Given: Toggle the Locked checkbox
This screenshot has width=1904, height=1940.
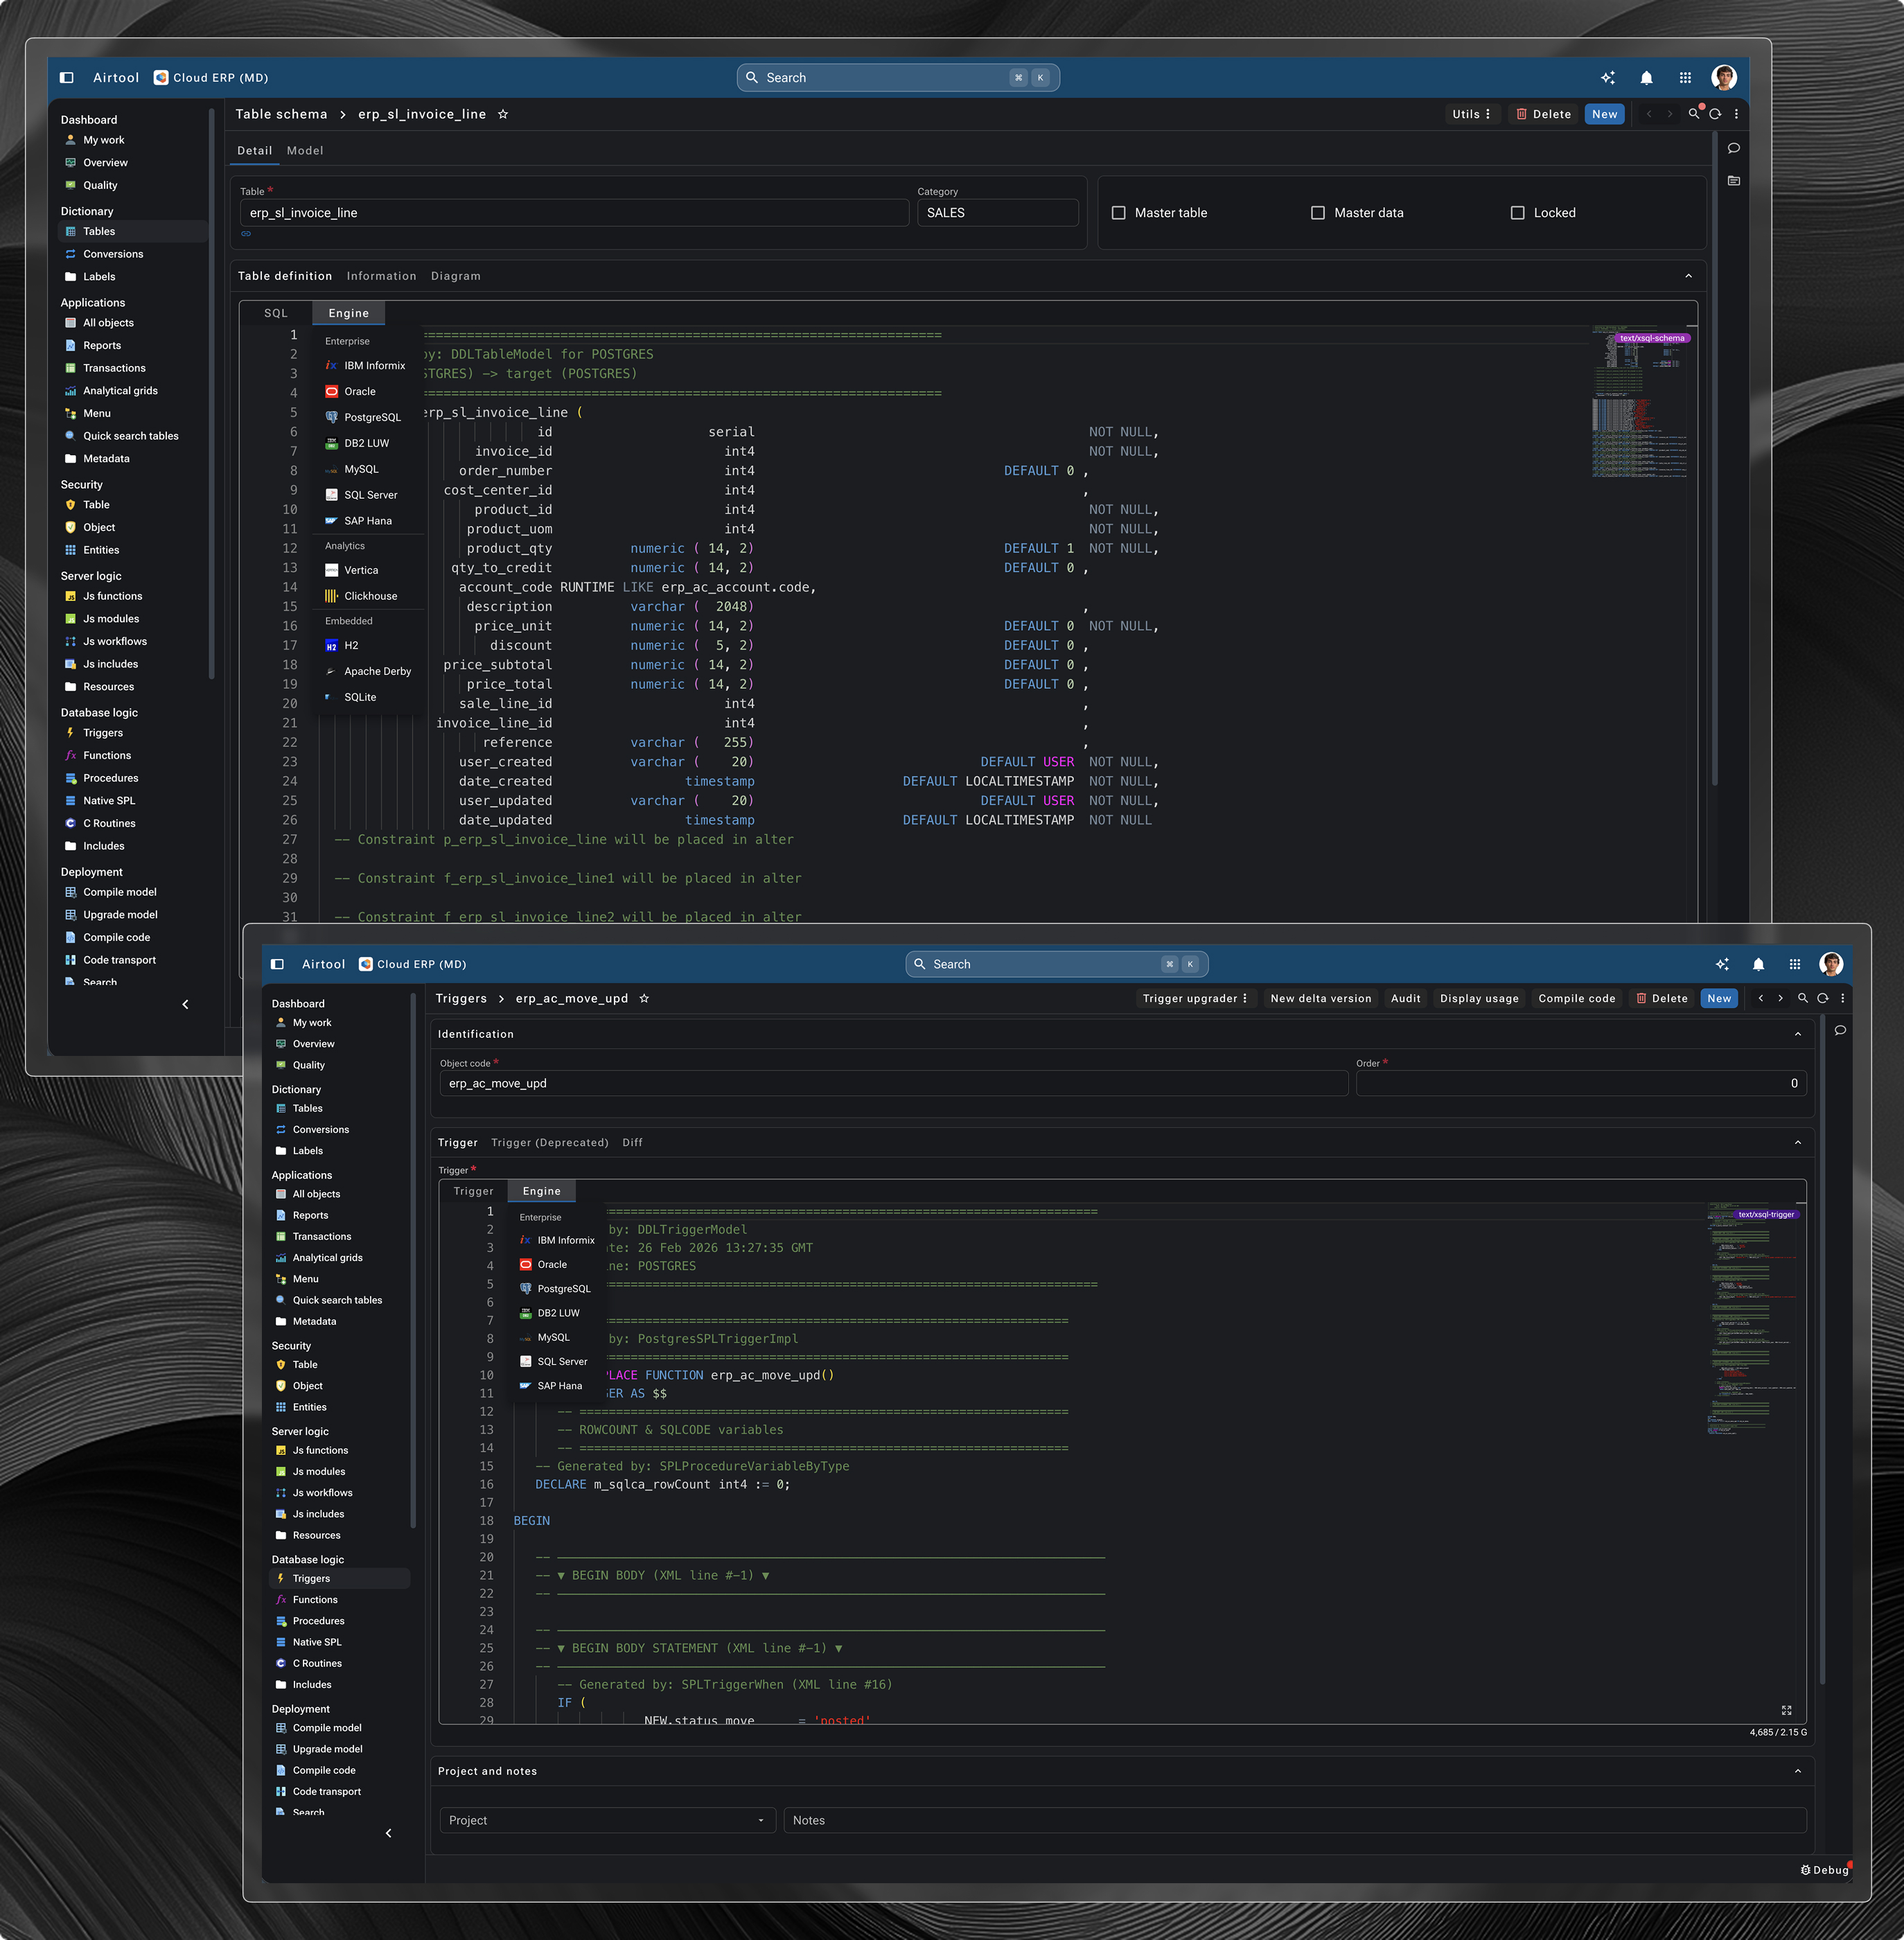Looking at the screenshot, I should pos(1517,213).
